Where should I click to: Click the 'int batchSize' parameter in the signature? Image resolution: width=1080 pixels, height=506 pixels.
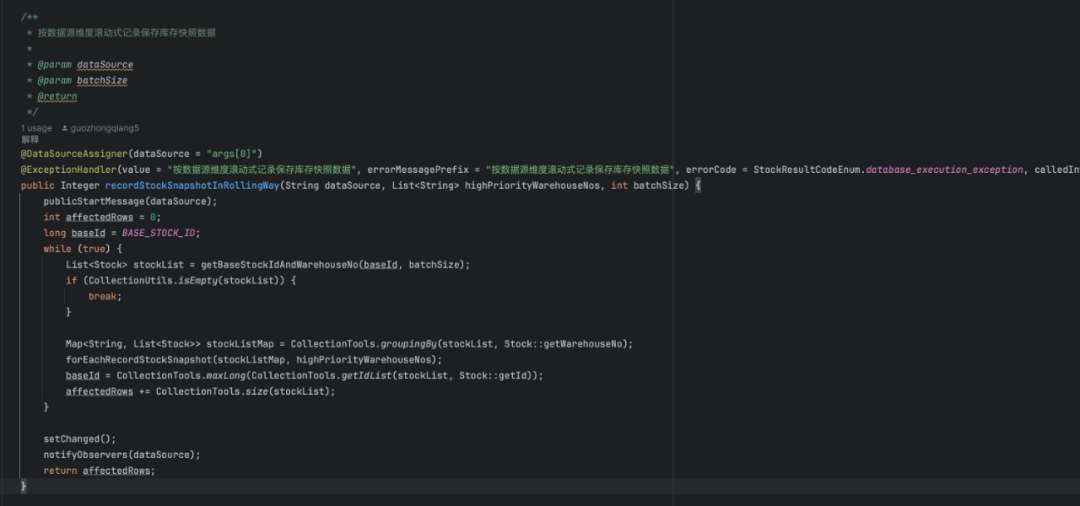pos(649,186)
